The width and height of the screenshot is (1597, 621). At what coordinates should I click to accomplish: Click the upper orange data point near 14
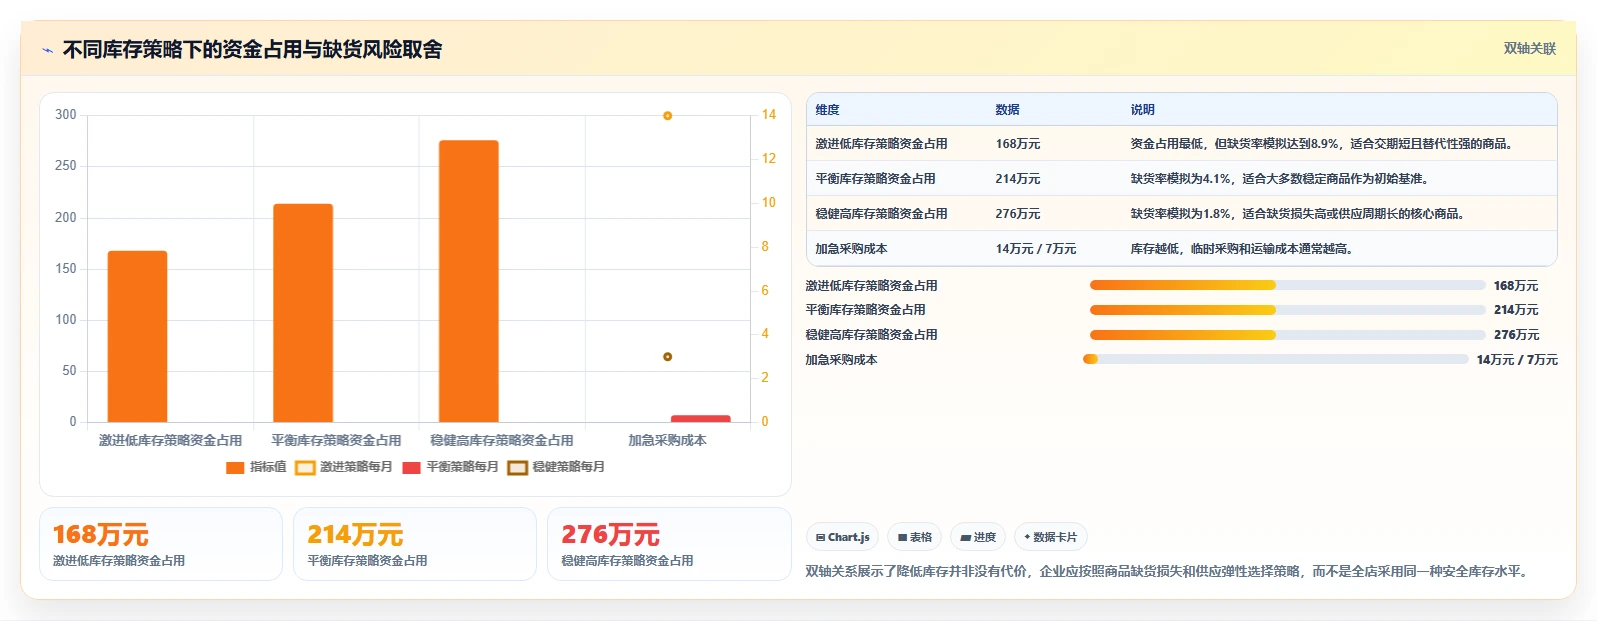[667, 116]
